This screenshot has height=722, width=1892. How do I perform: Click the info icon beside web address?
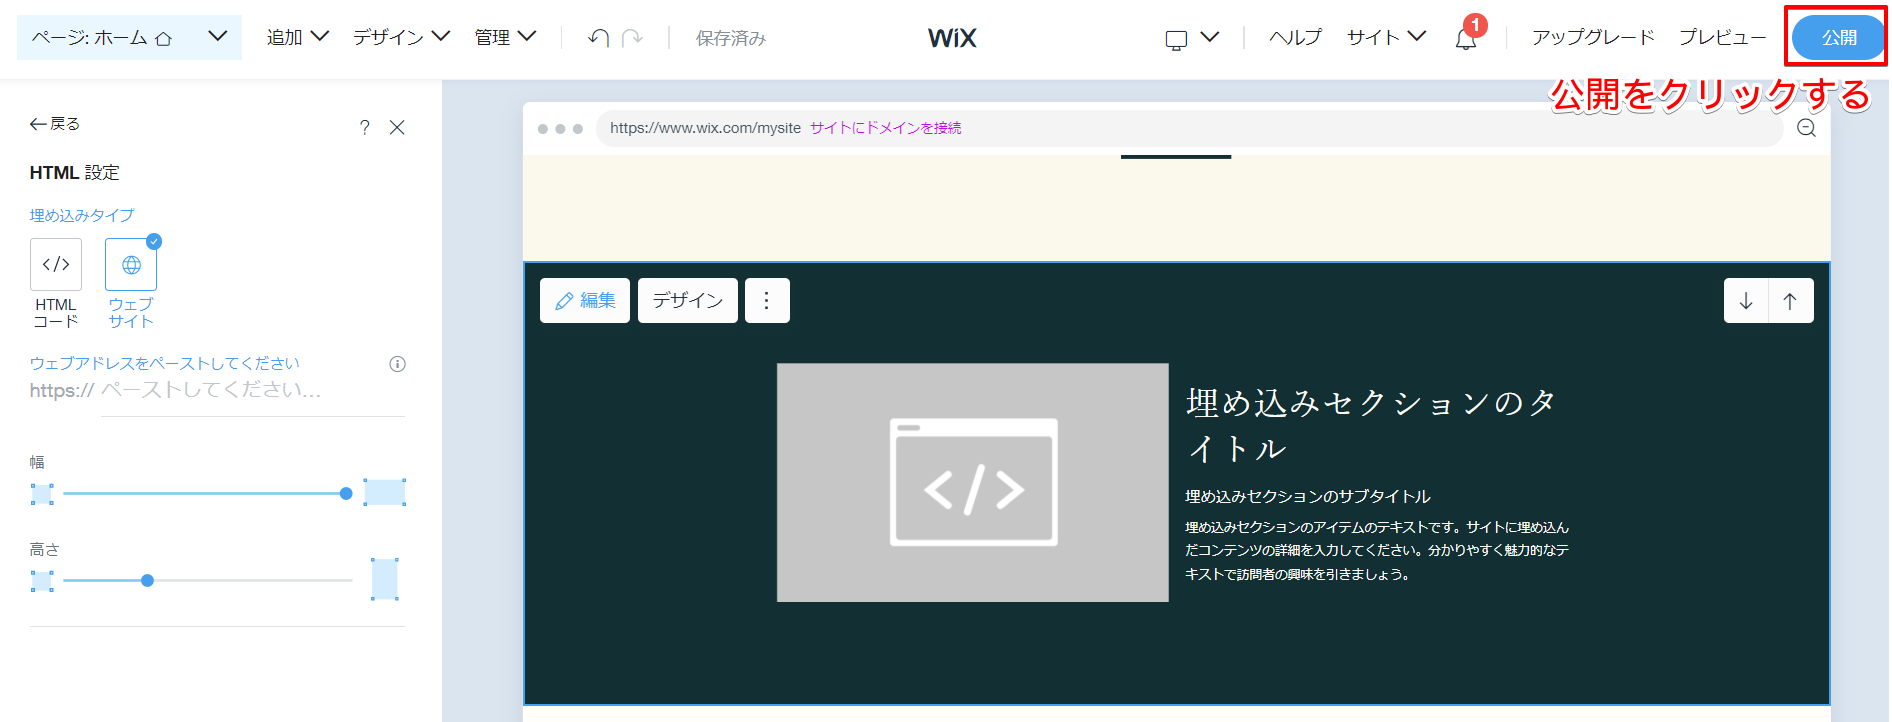(x=397, y=364)
